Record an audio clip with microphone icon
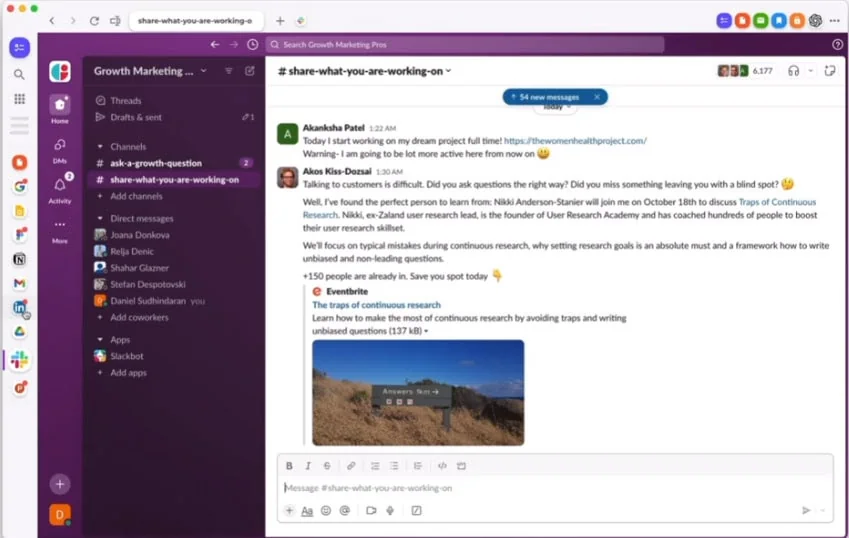Screen dimensions: 849x538 click(x=390, y=510)
